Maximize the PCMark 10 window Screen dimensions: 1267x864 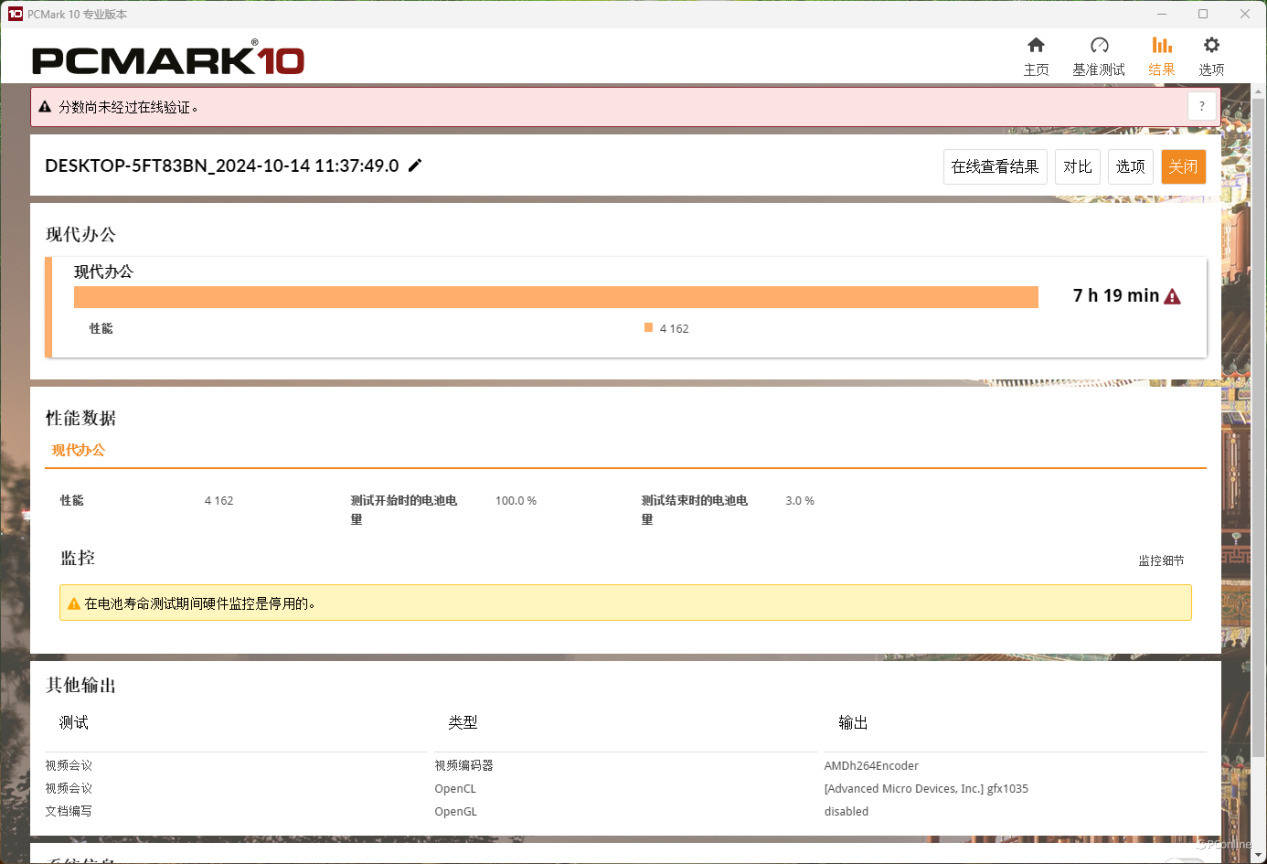click(1202, 14)
